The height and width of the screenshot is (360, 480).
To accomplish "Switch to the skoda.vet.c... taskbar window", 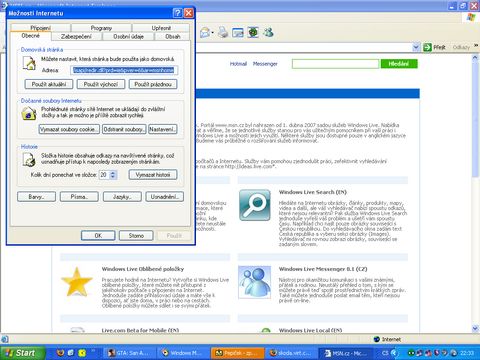I will click(x=291, y=353).
